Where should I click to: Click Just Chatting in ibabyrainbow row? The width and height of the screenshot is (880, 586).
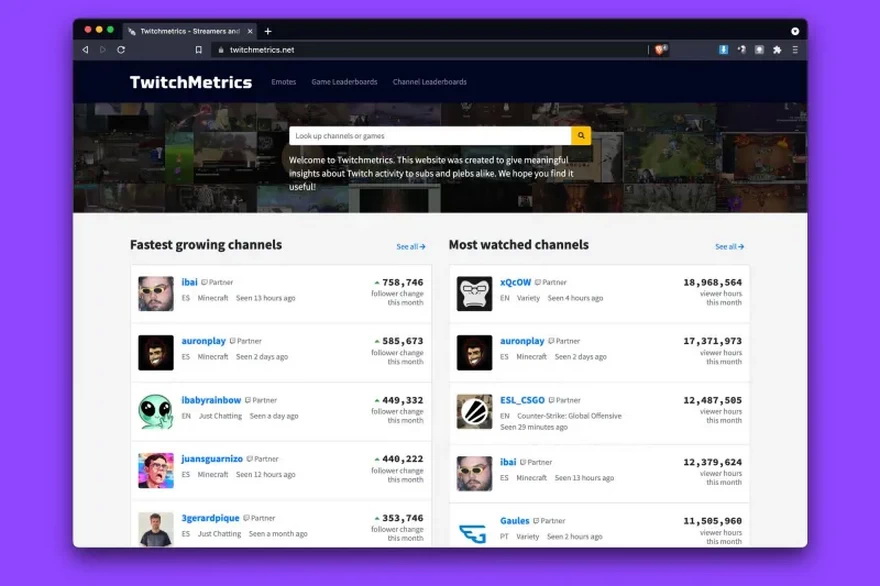[220, 416]
